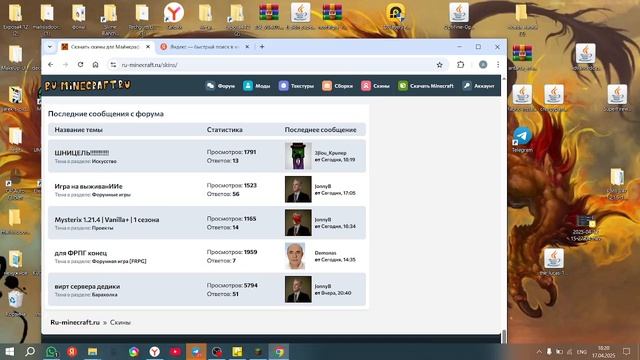Go back using the browser back arrow
This screenshot has height=360, width=640.
point(51,64)
